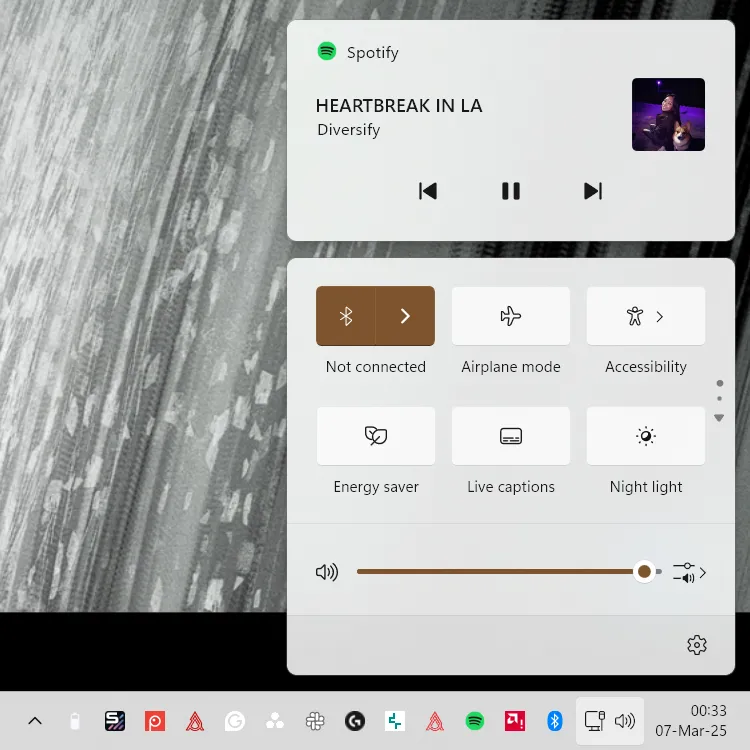Pause the Spotify track playback

510,191
